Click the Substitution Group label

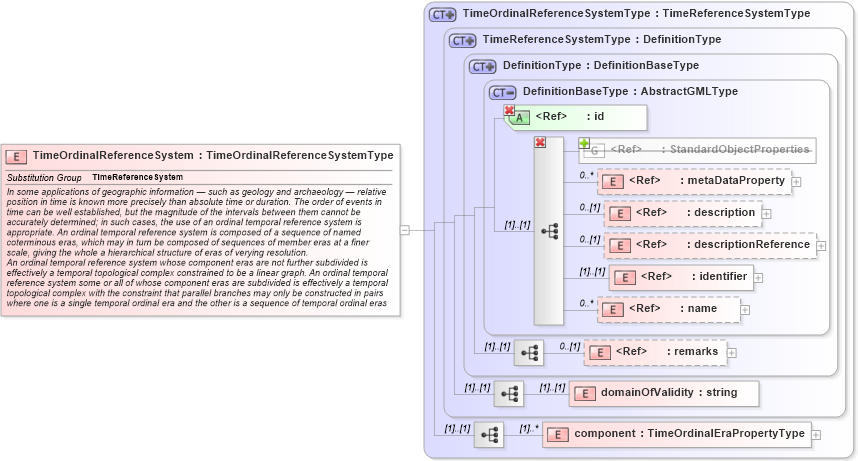click(44, 178)
